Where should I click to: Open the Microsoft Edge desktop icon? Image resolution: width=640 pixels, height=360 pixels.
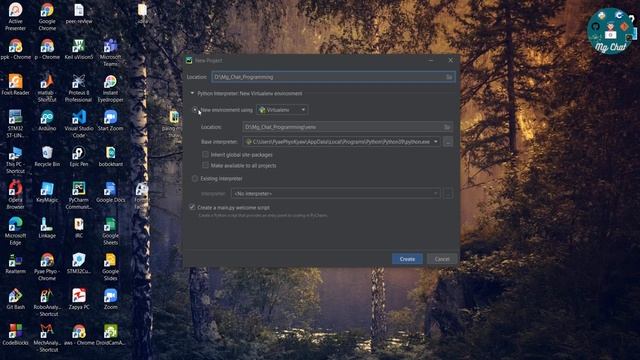pos(16,231)
